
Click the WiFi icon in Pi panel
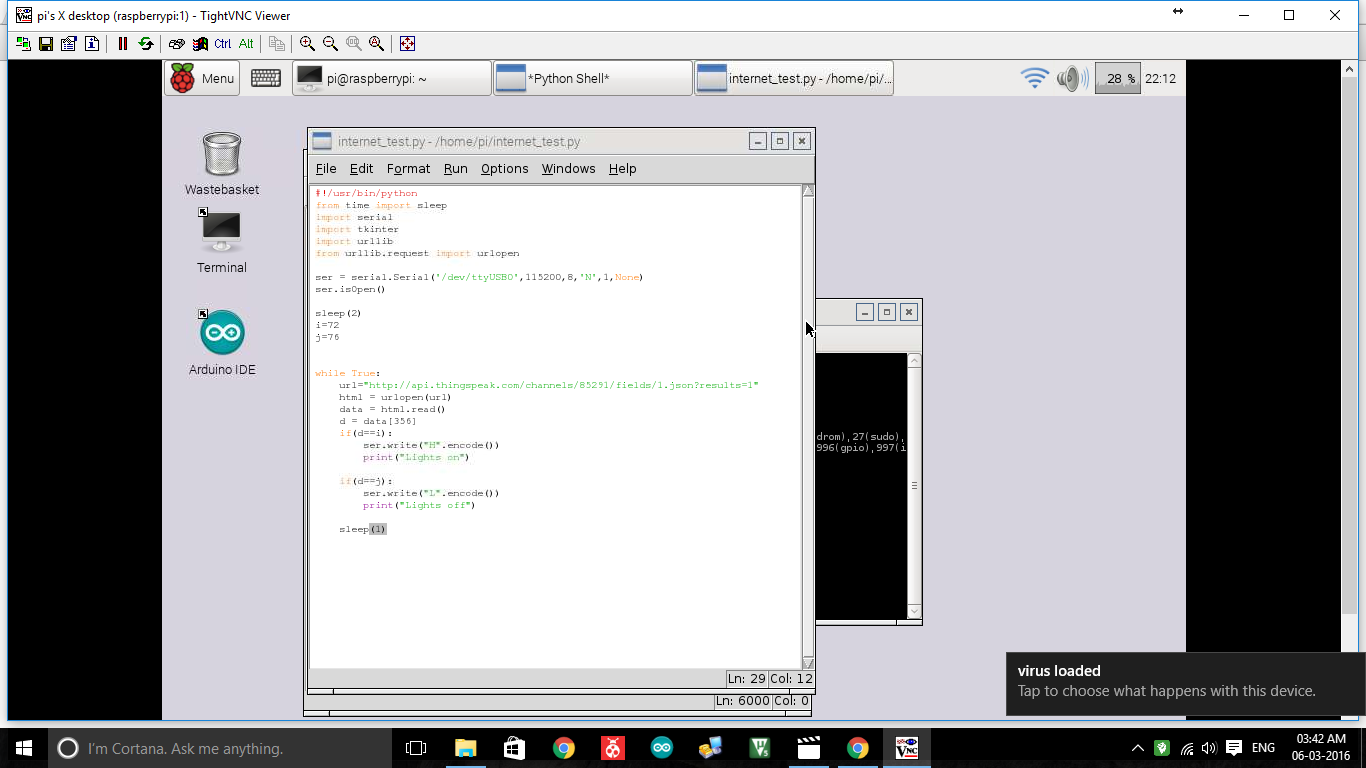click(1034, 78)
